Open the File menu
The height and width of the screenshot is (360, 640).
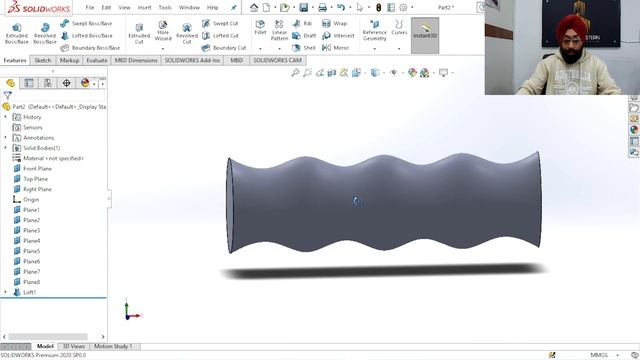90,7
